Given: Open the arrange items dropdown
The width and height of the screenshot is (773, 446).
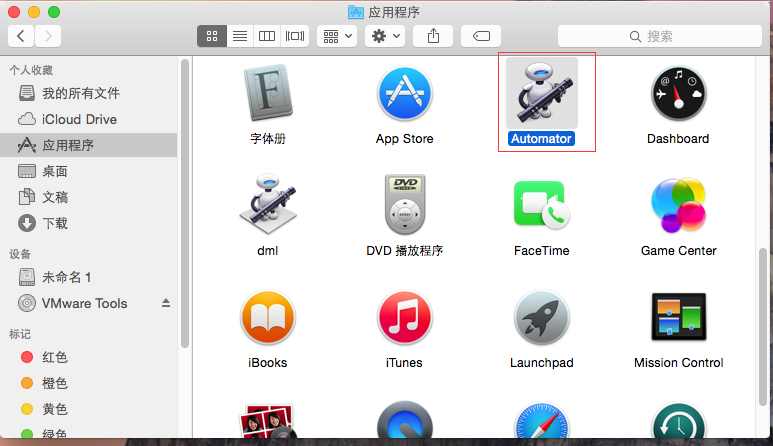Looking at the screenshot, I should [337, 36].
